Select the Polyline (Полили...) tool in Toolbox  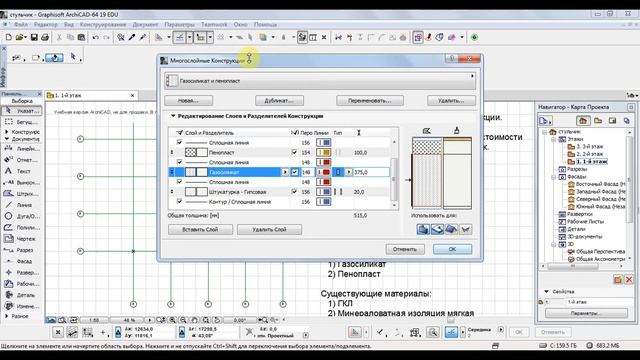22,227
